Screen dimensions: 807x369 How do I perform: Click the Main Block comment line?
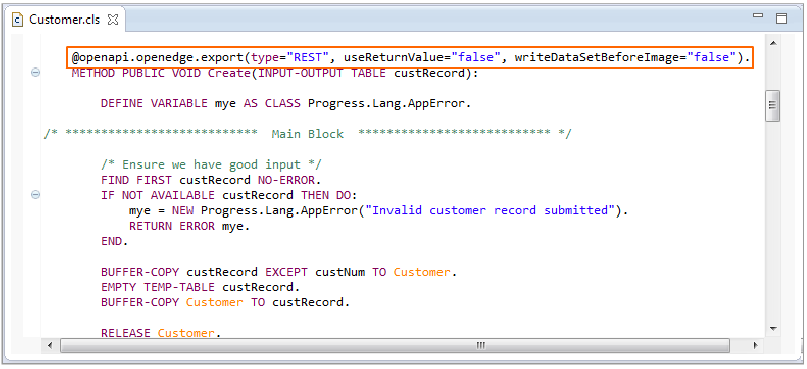(307, 134)
